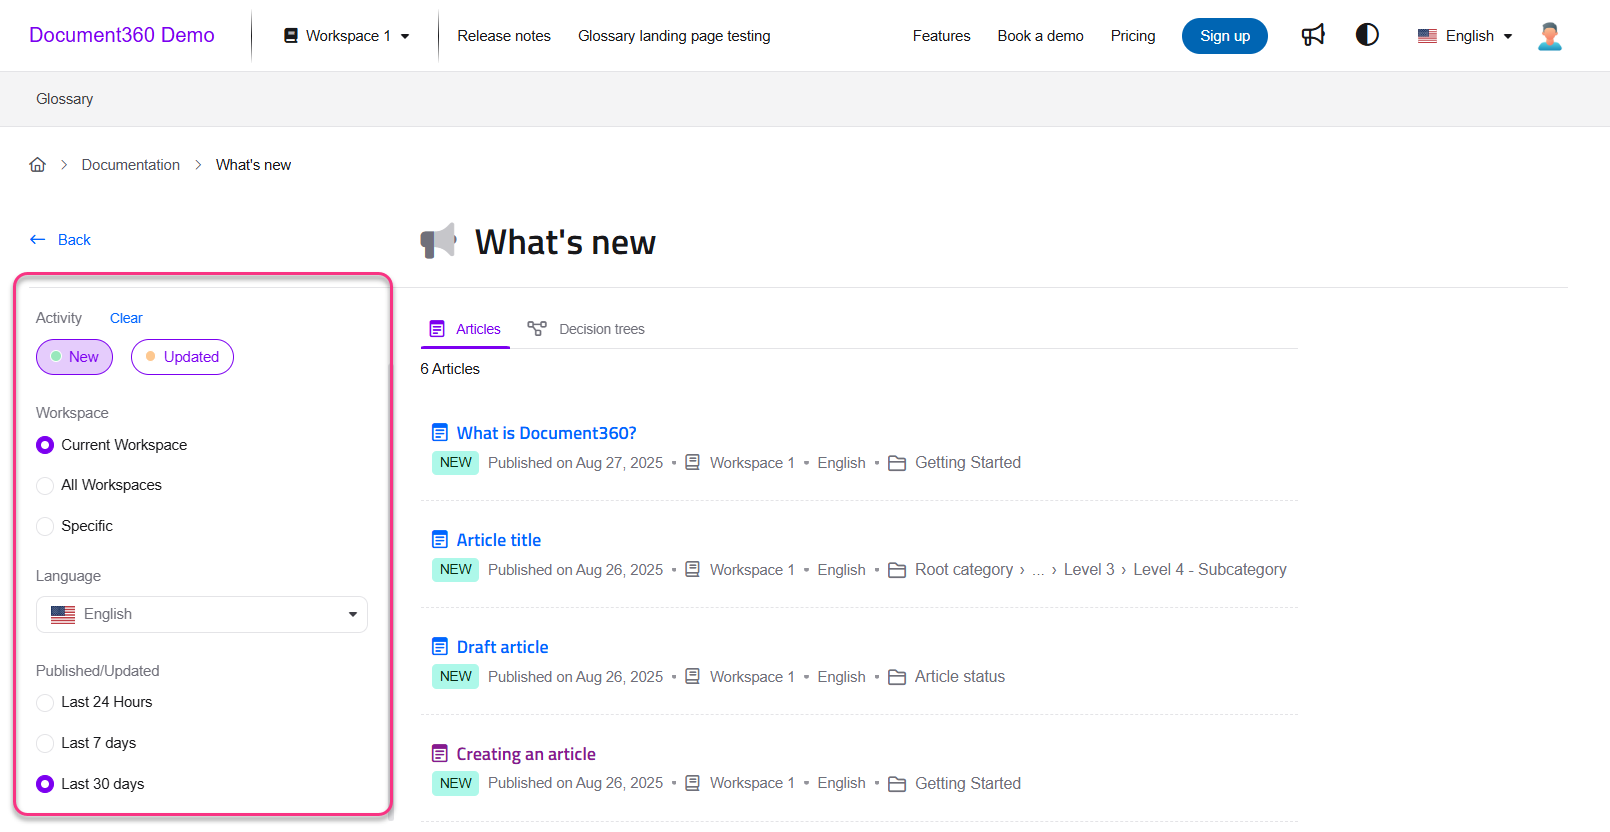Click the Glossary item in secondary bar
Image resolution: width=1610 pixels, height=832 pixels.
[64, 99]
